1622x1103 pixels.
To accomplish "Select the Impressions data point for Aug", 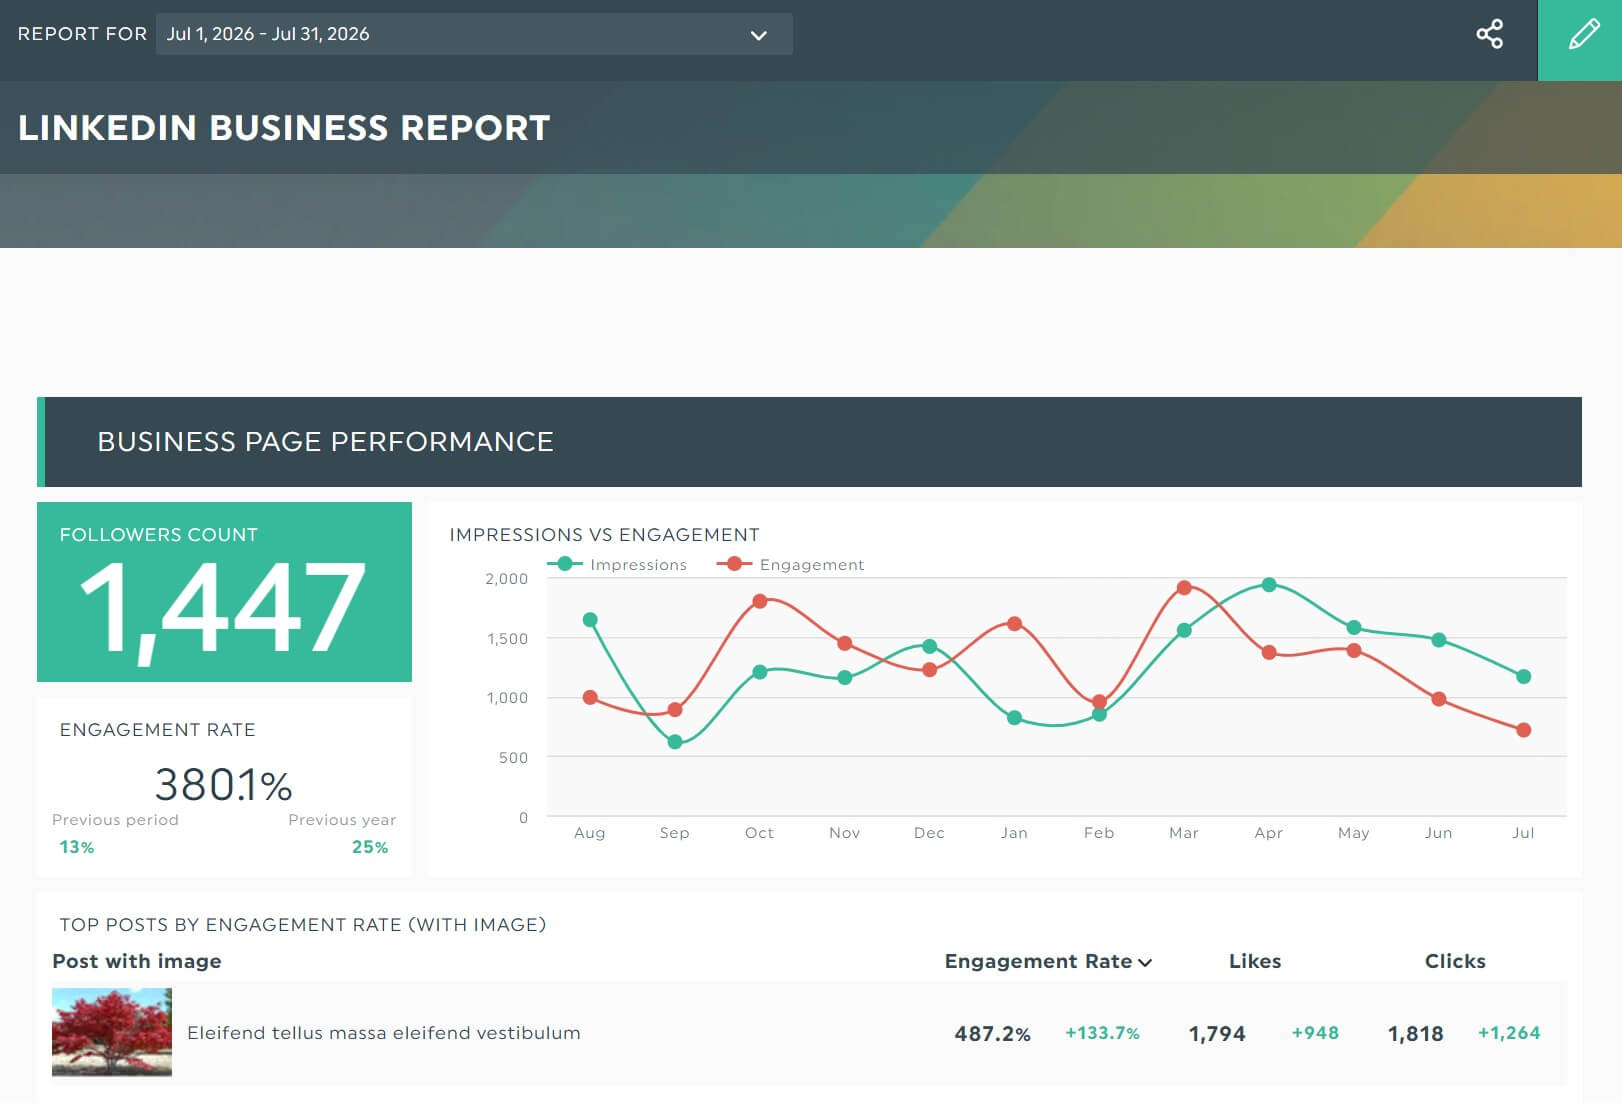I will (590, 620).
